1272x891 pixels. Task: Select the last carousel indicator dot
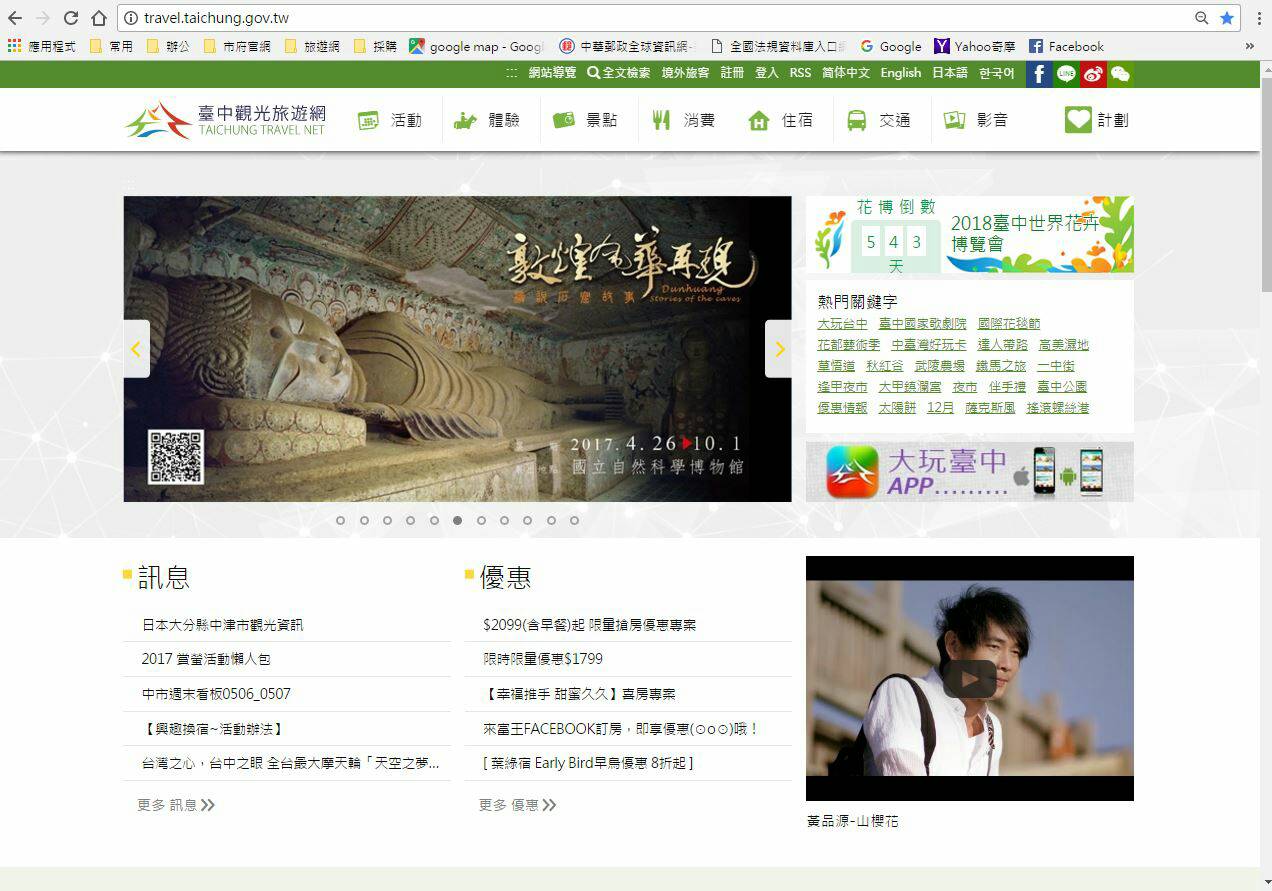574,520
